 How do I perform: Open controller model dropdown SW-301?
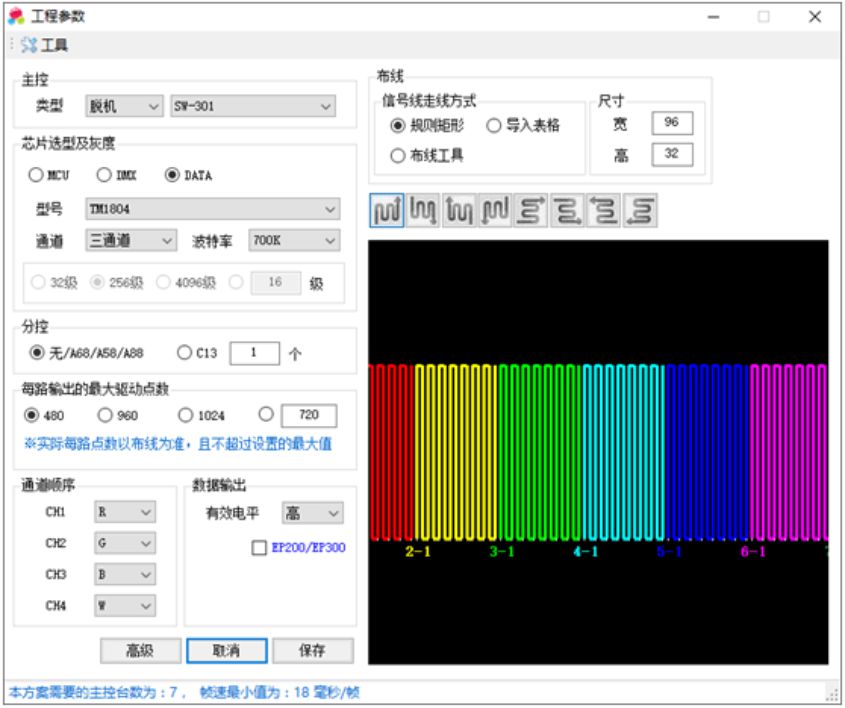tap(253, 106)
